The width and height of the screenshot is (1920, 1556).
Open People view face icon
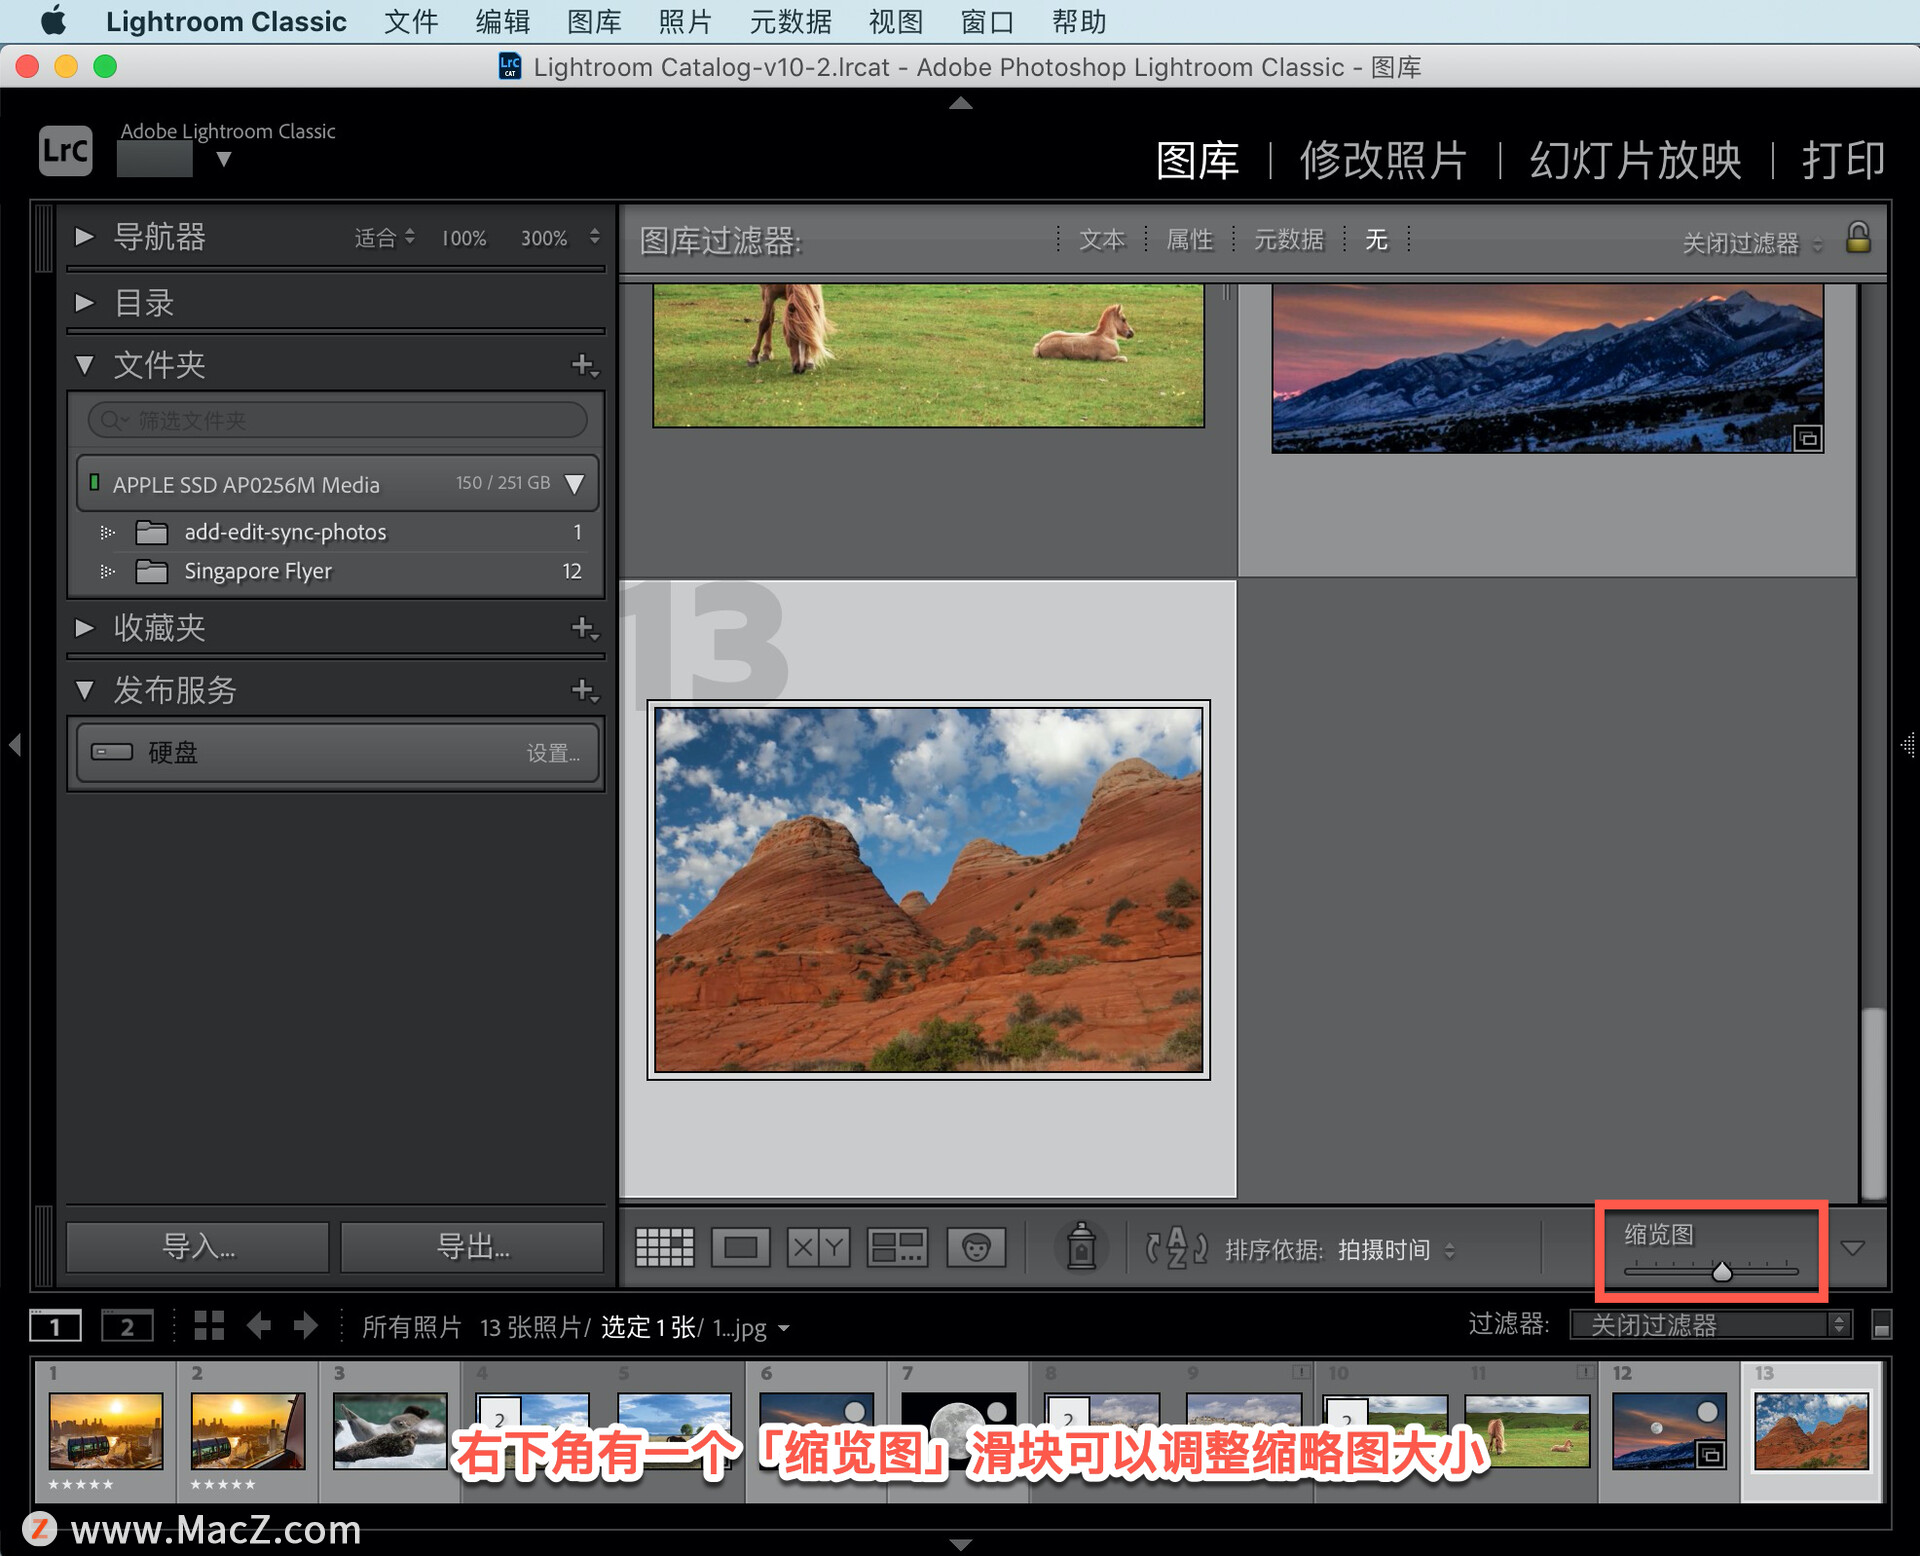pos(976,1247)
